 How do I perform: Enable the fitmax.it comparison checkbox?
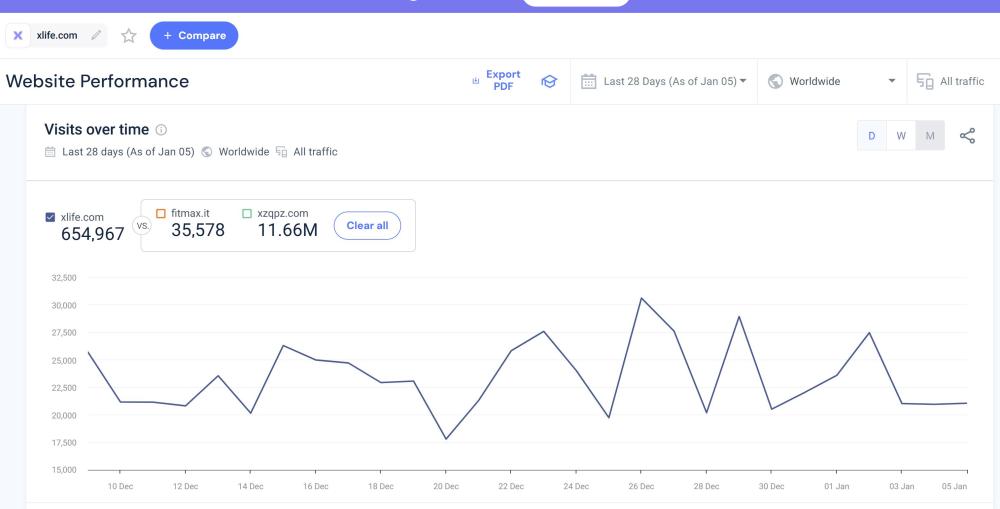[161, 213]
